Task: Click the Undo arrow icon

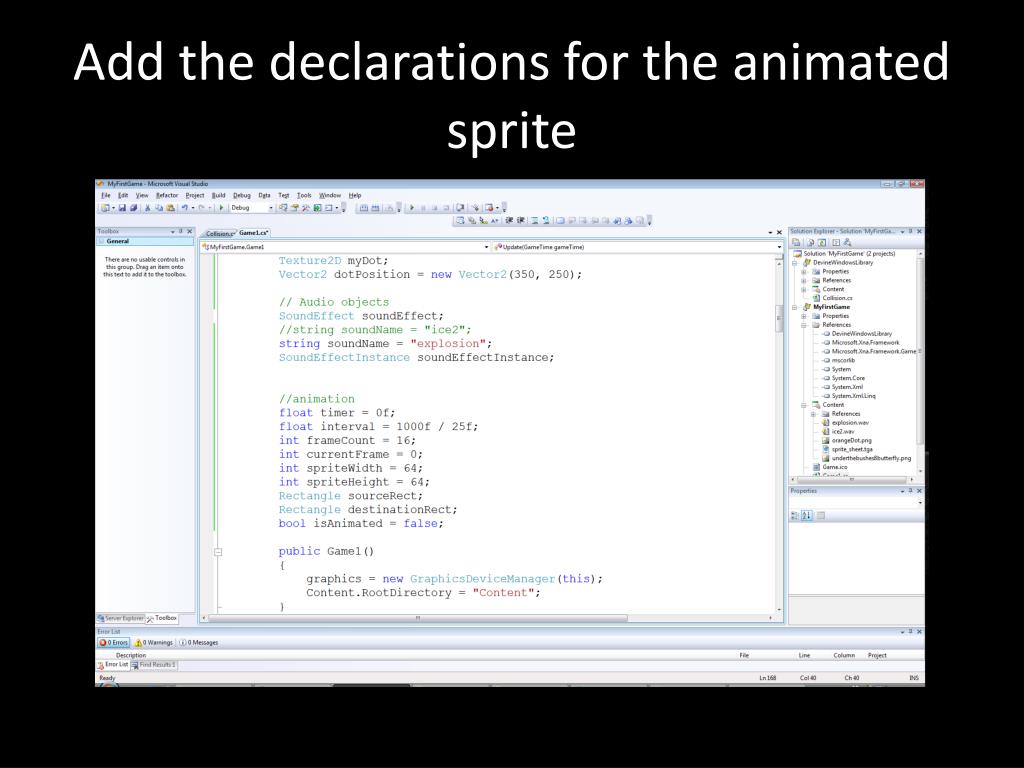Action: [185, 208]
